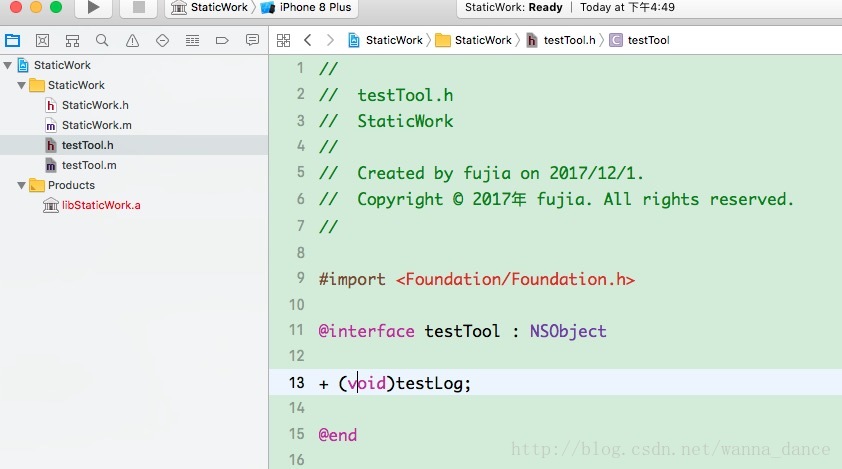This screenshot has height=469, width=842.
Task: Select the StaticWork folder row
Action: click(134, 85)
